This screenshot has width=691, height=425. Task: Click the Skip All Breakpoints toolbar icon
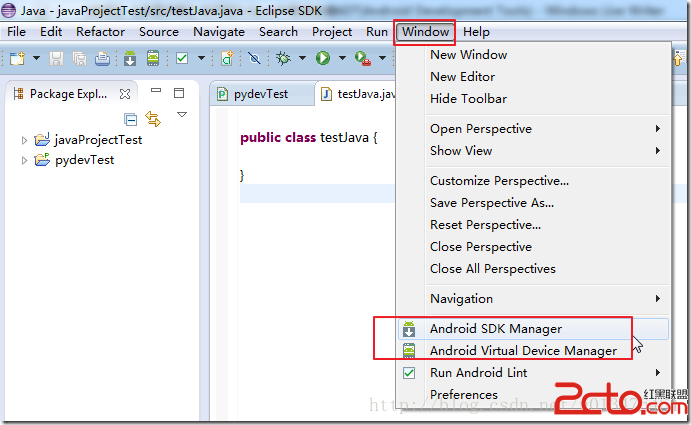[254, 58]
